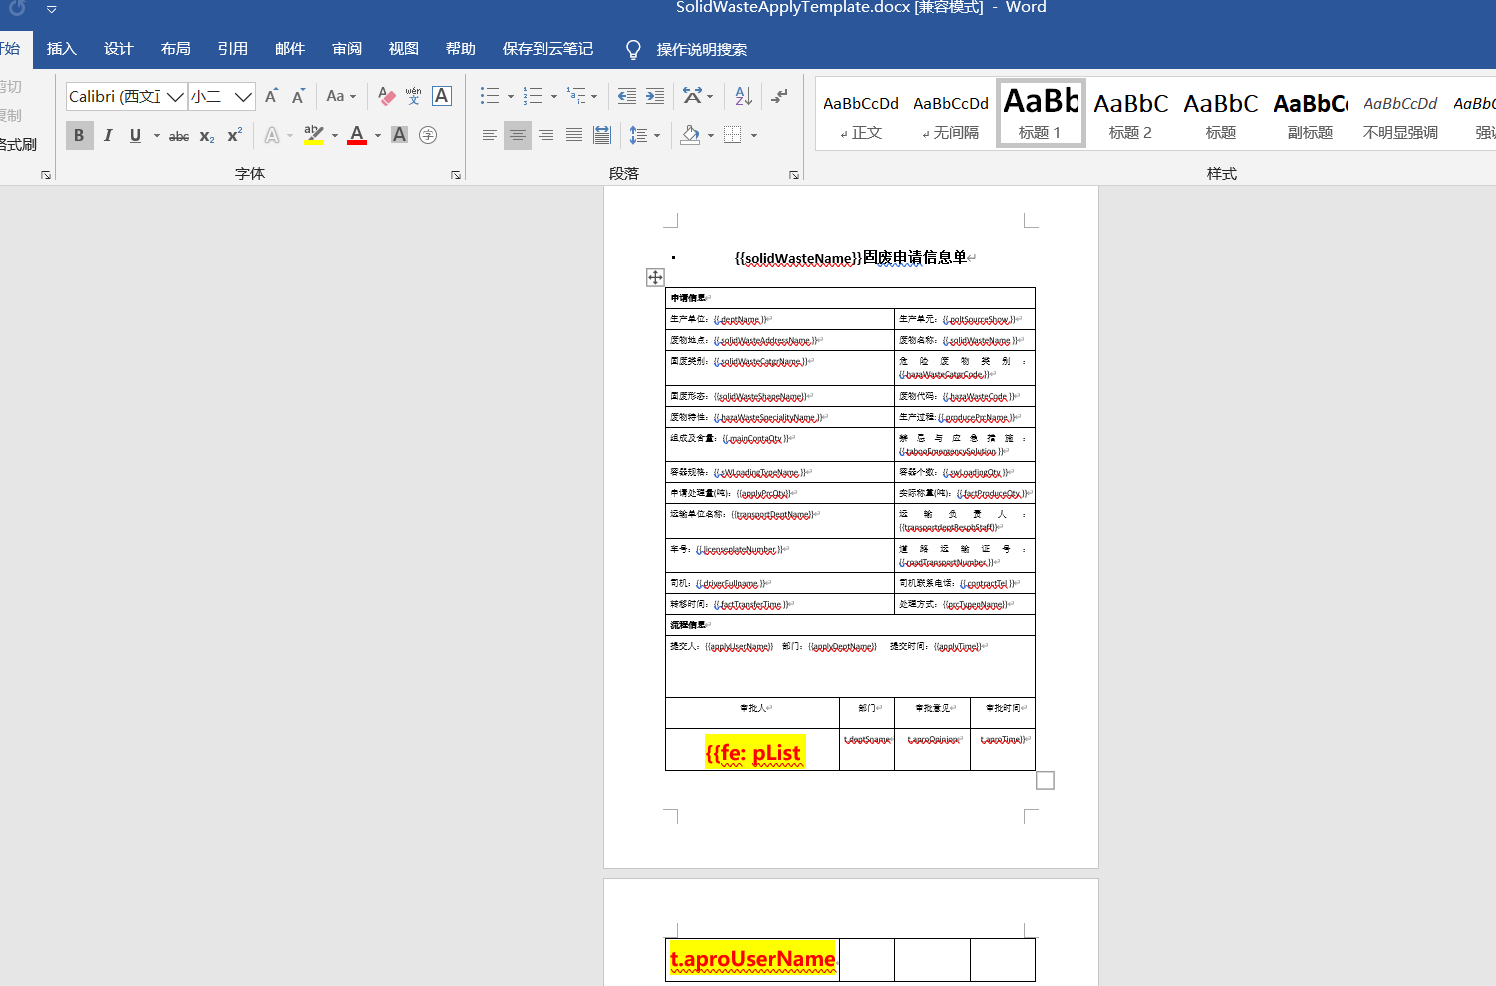The image size is (1496, 986).
Task: Apply the 标题 2 style
Action: pos(1131,114)
